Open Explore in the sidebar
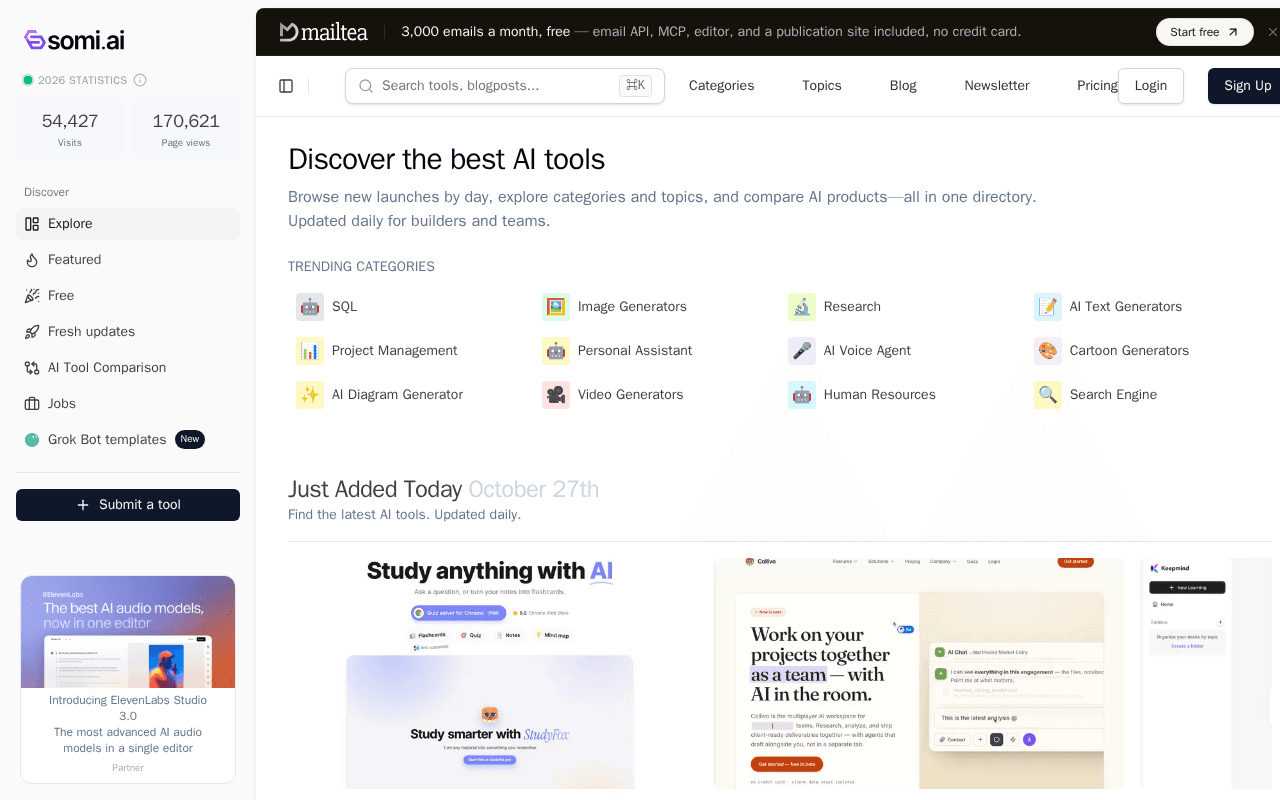 coord(128,224)
